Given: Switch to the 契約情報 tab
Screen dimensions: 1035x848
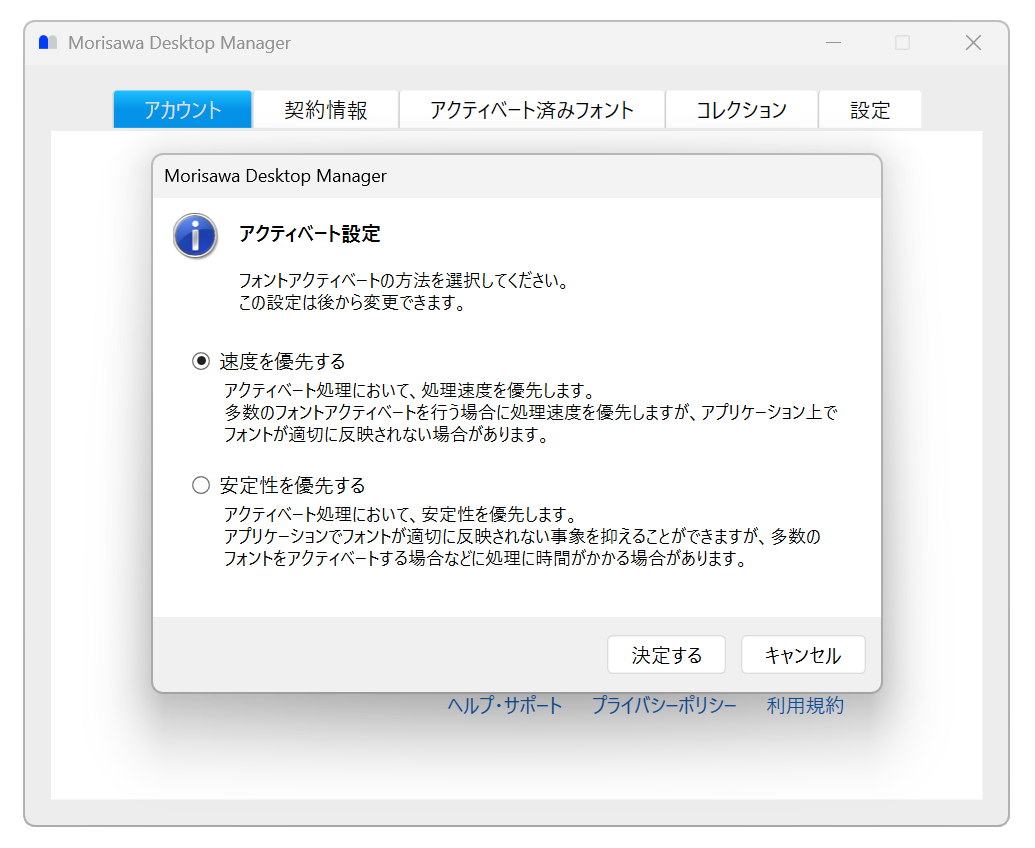Looking at the screenshot, I should click(326, 110).
